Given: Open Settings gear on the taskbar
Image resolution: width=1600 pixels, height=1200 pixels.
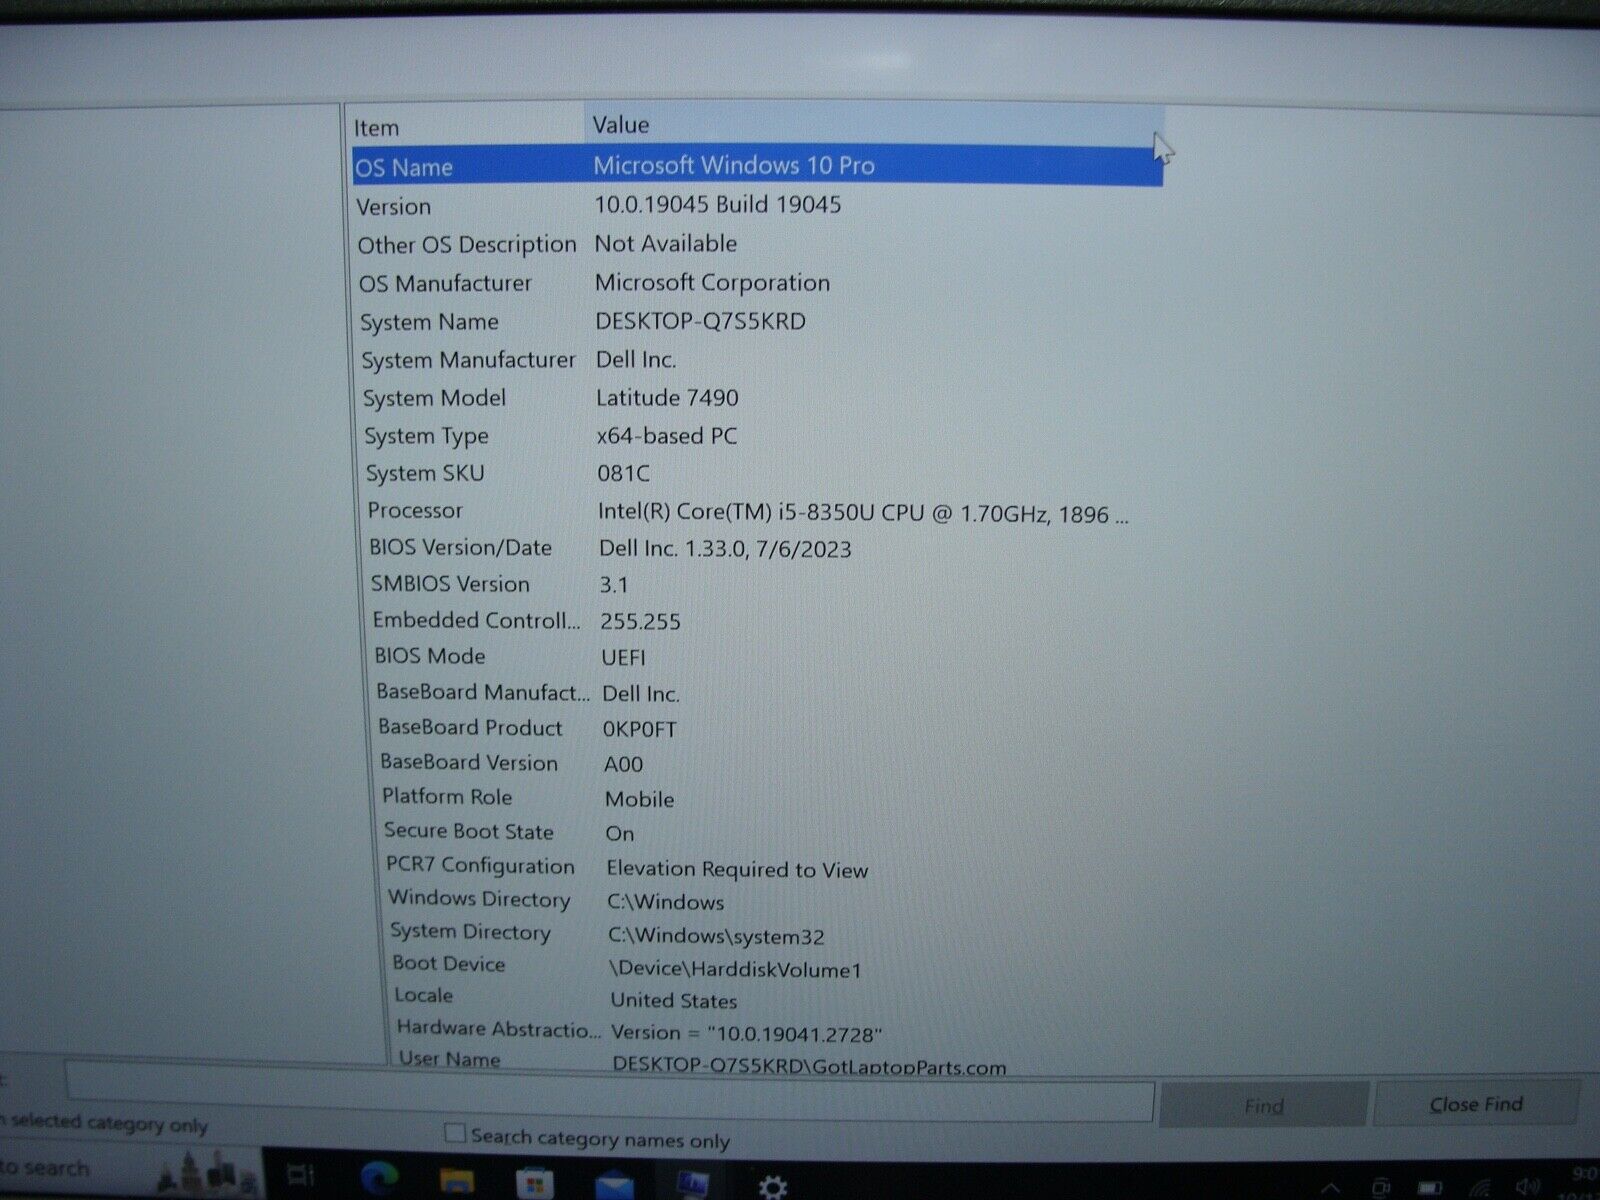Looking at the screenshot, I should [x=772, y=1187].
